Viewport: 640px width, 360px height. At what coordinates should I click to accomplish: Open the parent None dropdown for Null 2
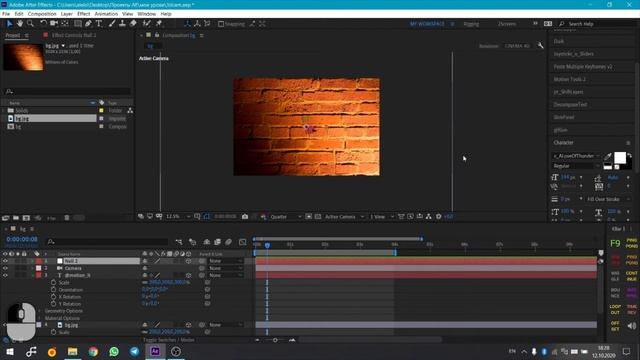tap(225, 261)
